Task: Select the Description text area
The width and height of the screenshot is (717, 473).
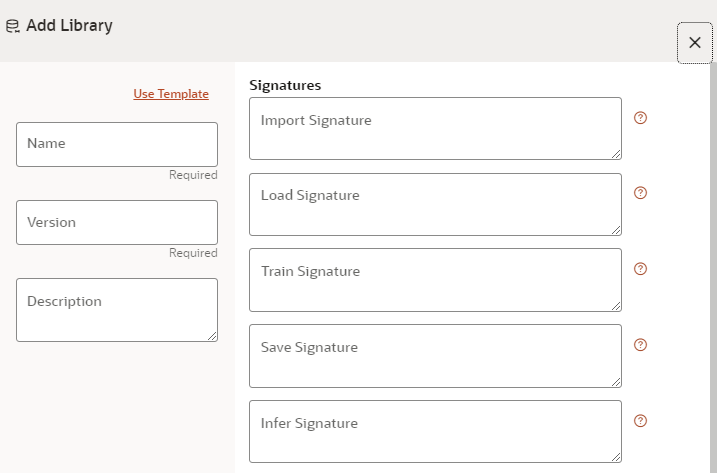Action: click(117, 310)
